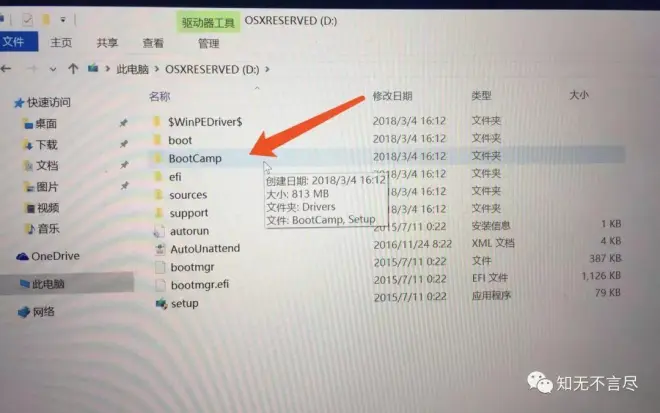Select the $WinPEDriver$ folder icon
Image resolution: width=660 pixels, height=413 pixels.
tap(157, 122)
